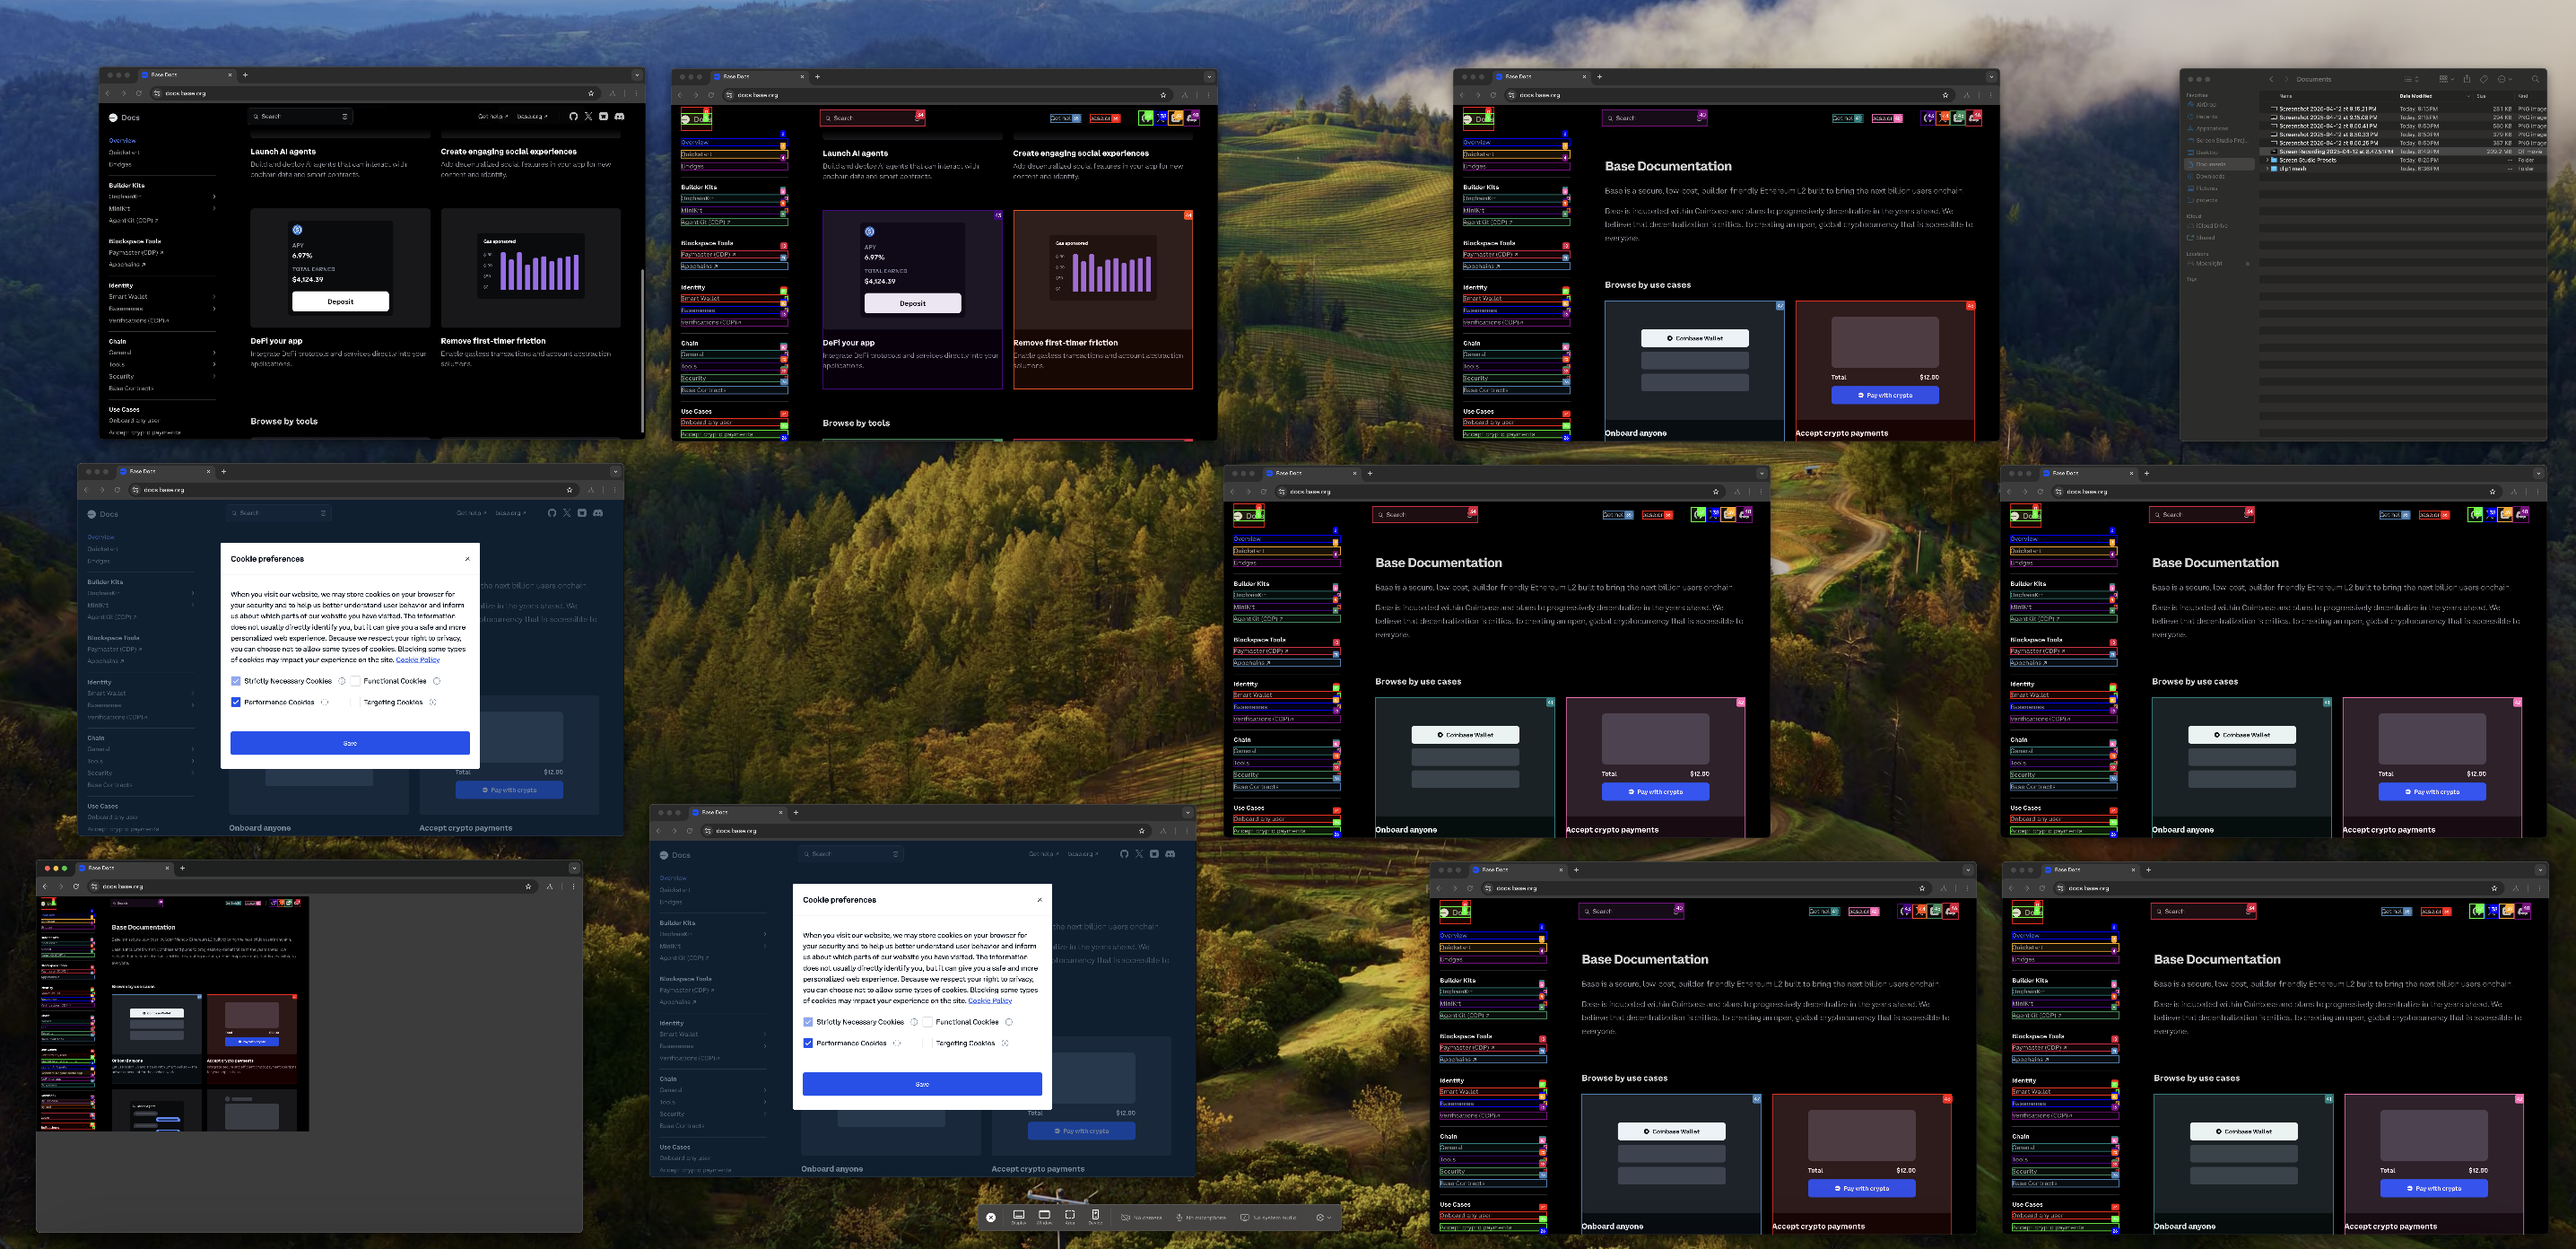Click the No system audio button

[1268, 1217]
